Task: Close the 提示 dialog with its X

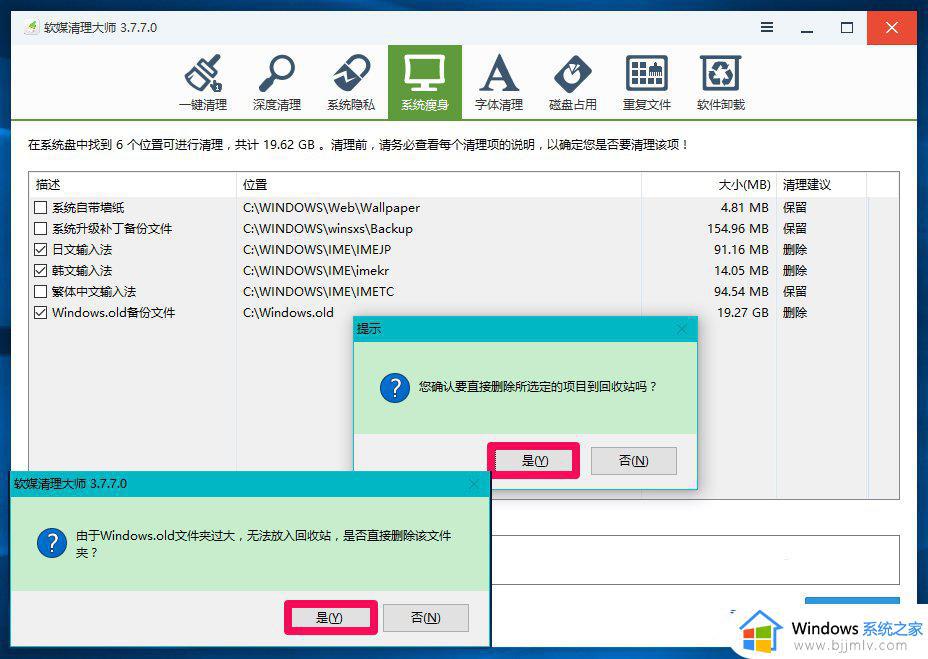Action: 682,329
